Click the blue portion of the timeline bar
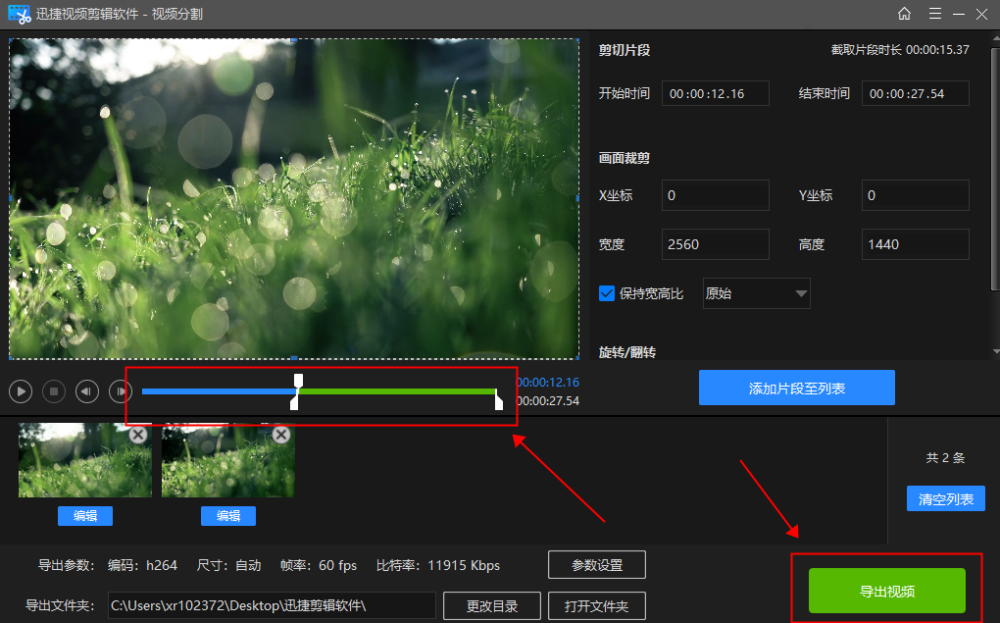This screenshot has width=1000, height=623. [x=218, y=391]
